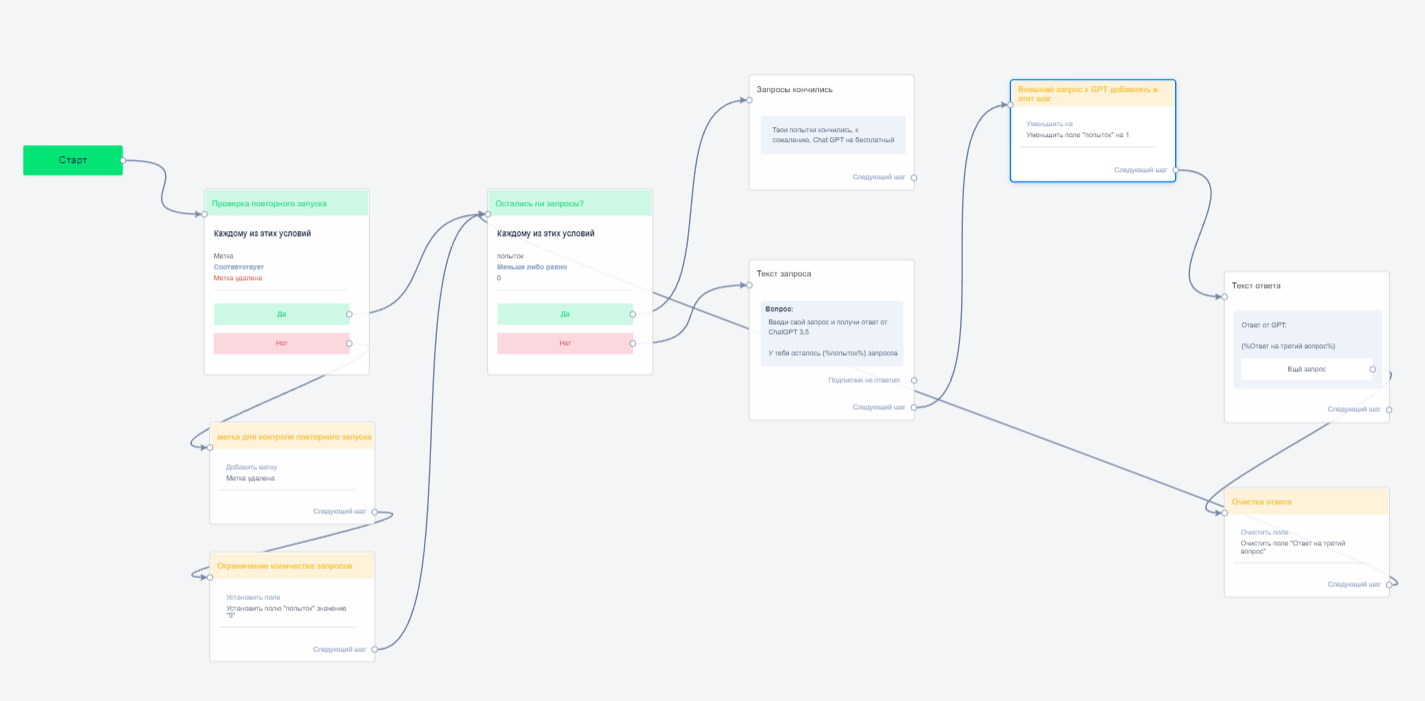The width and height of the screenshot is (1425, 701).
Task: Click Следующий шаг port of Ограничение количества запросов
Action: pyautogui.click(x=375, y=649)
